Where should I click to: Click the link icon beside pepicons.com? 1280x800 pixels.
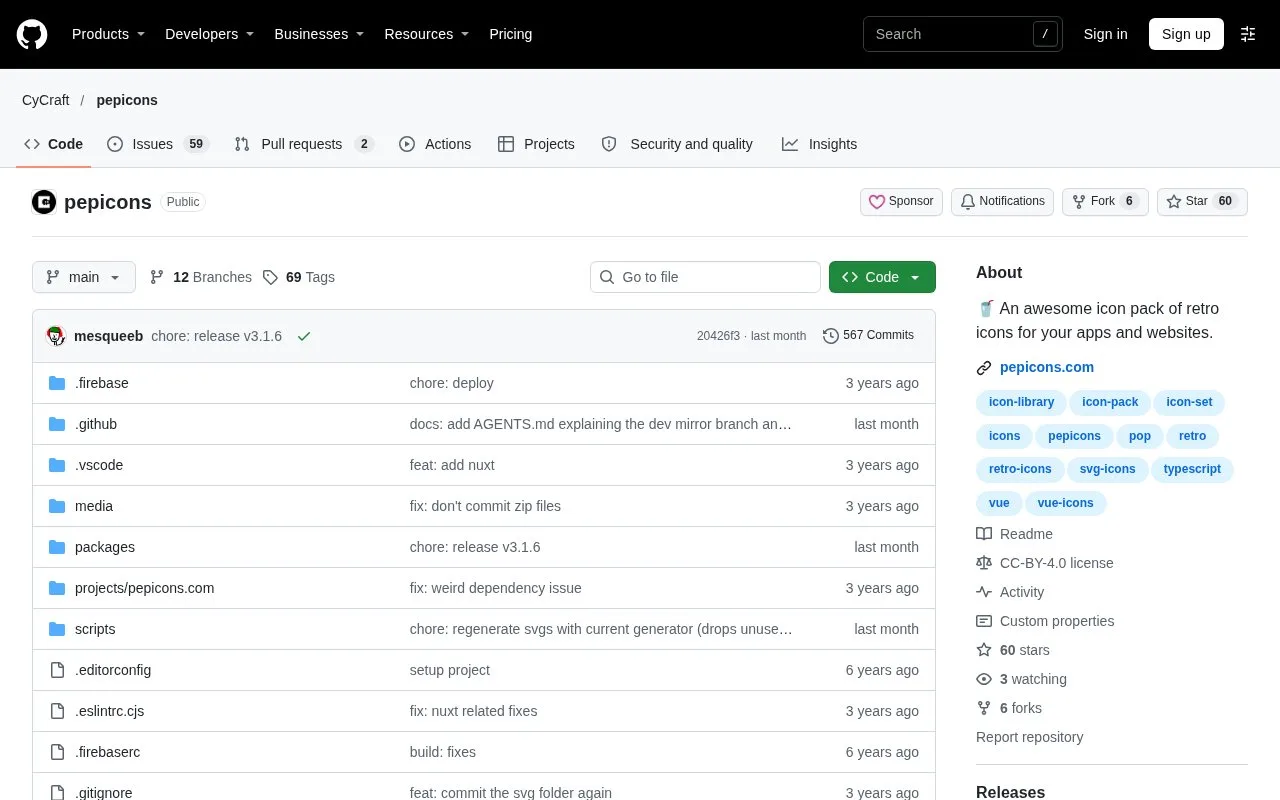point(984,368)
